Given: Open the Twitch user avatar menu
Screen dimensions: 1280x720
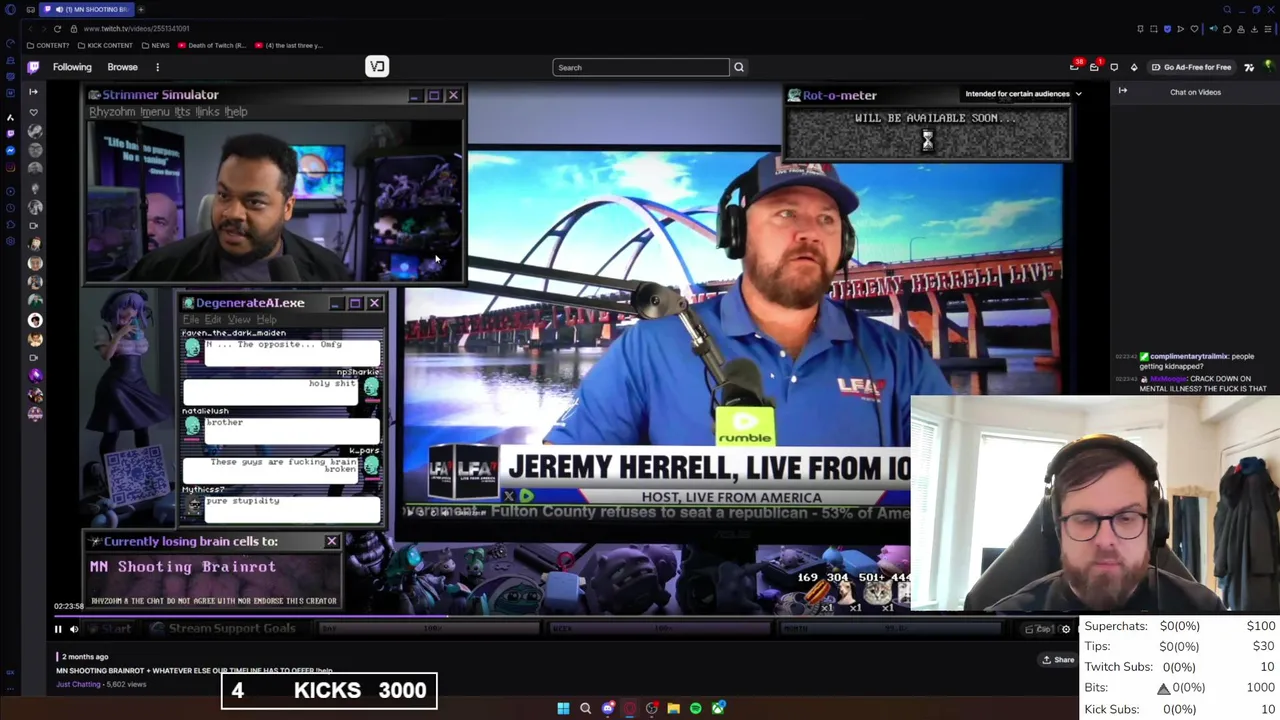Looking at the screenshot, I should tap(1268, 67).
